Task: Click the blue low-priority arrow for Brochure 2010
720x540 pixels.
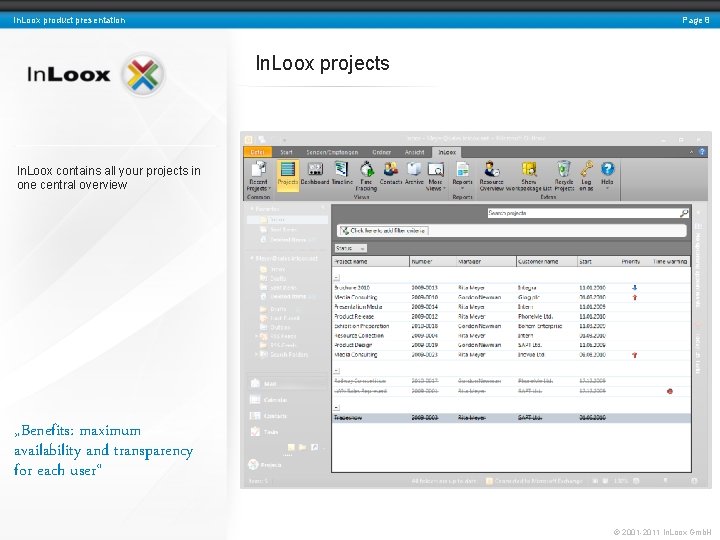Action: click(x=635, y=287)
